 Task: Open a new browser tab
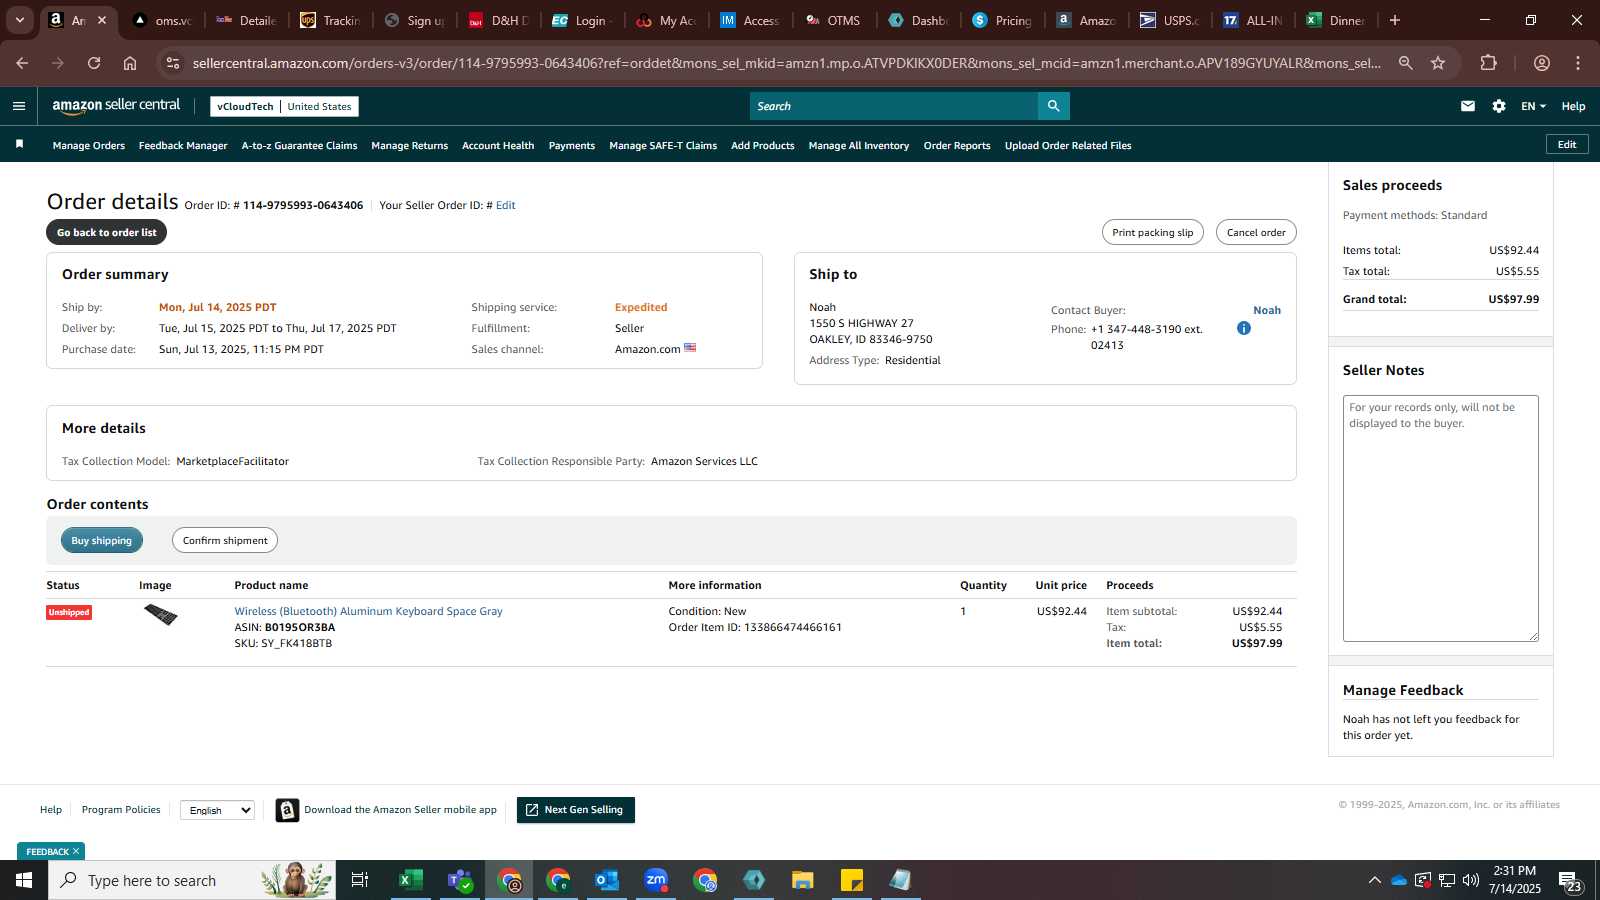pos(1394,20)
